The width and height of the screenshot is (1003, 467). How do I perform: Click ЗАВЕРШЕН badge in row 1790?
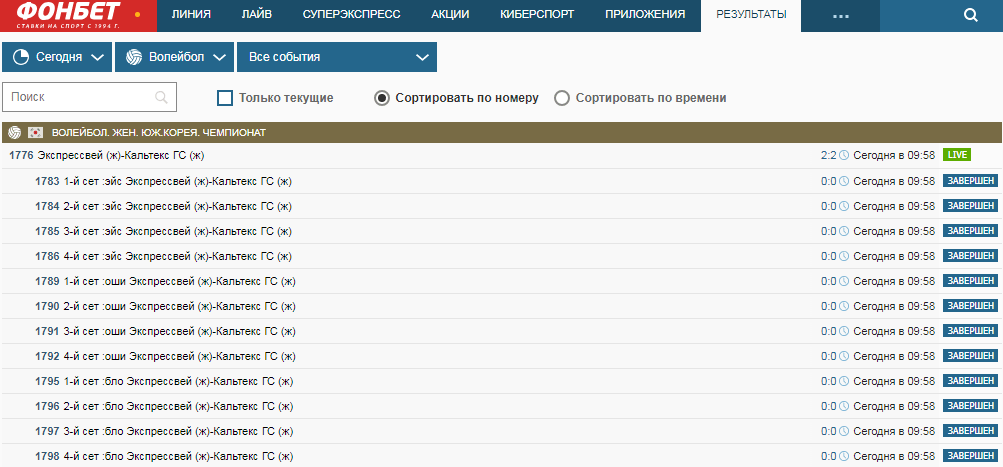970,305
